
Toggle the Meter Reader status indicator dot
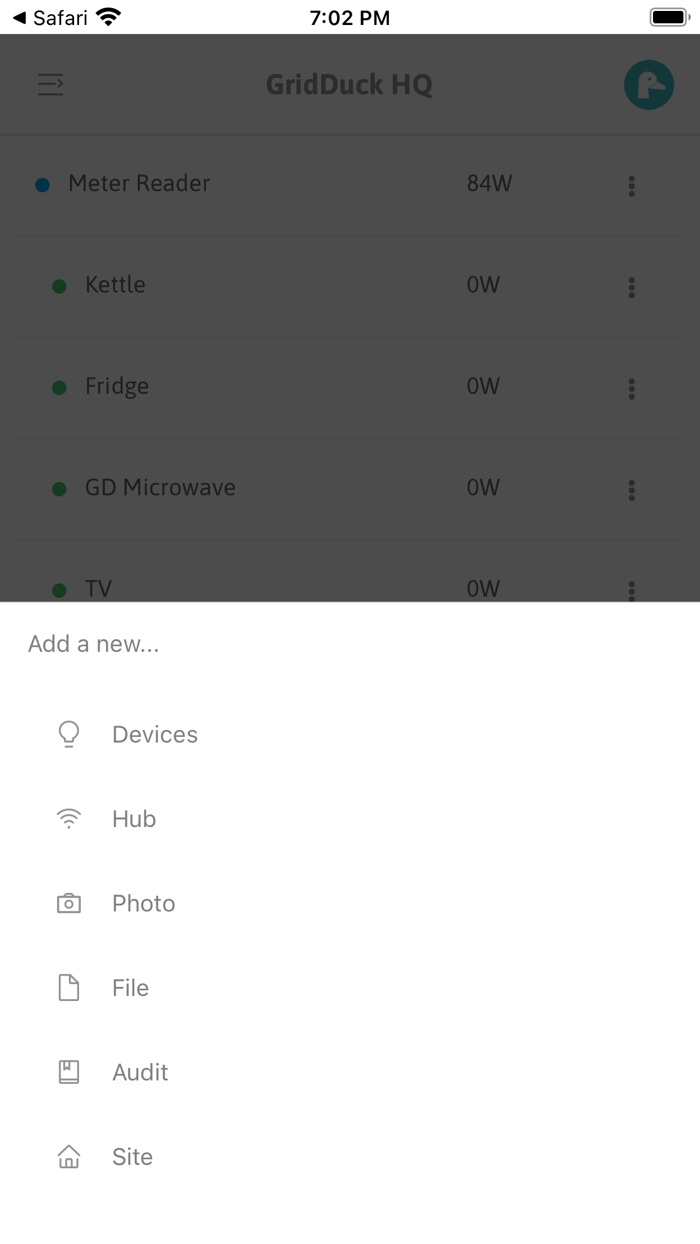(x=41, y=185)
